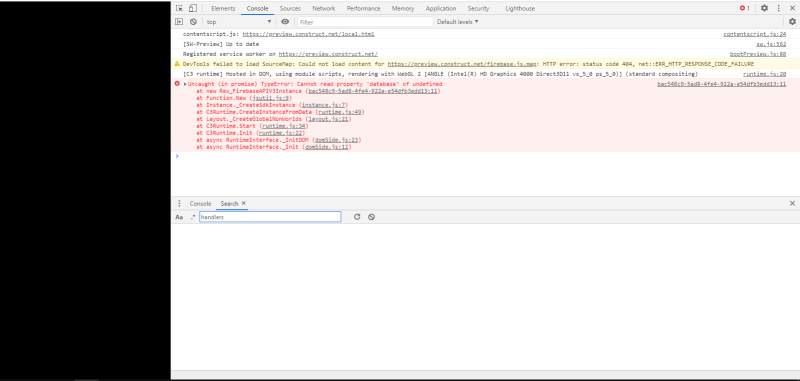Clear the console with the clear icon
The image size is (800, 381).
tap(193, 22)
